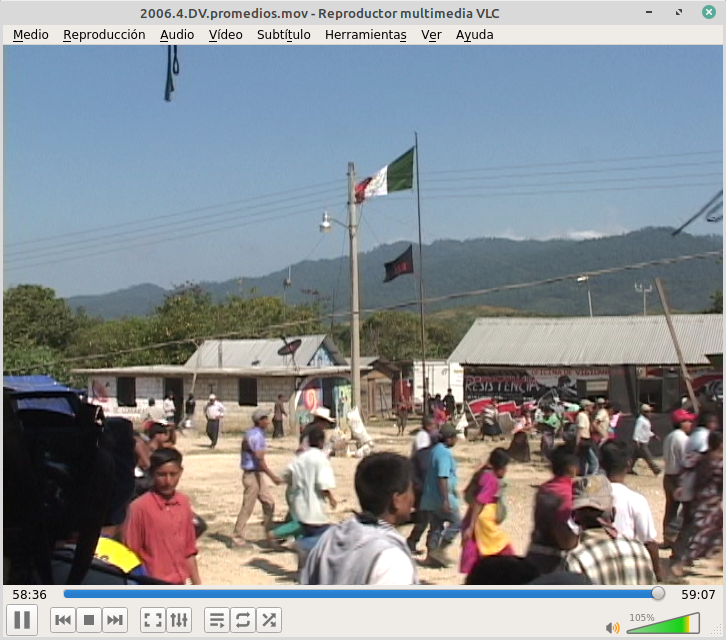
Task: Click the video display area
Action: (363, 315)
